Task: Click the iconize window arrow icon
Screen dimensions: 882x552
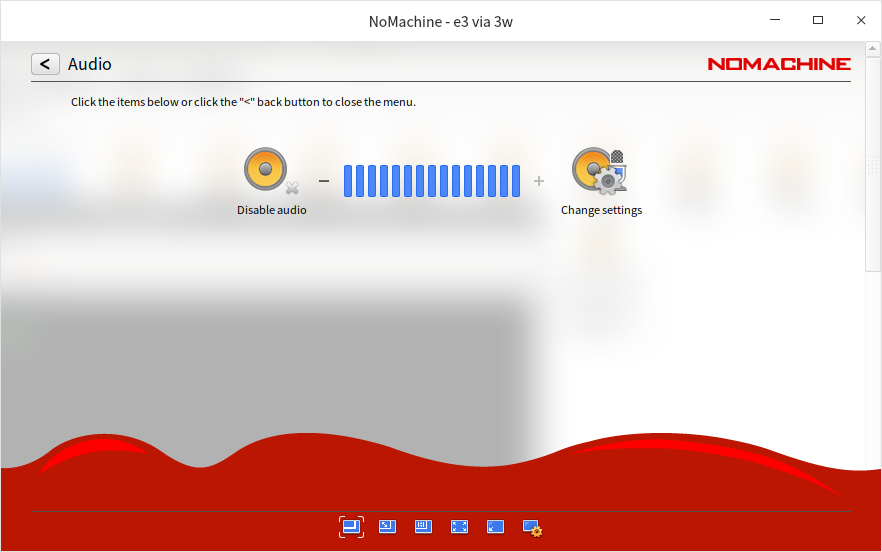Action: pyautogui.click(x=496, y=527)
